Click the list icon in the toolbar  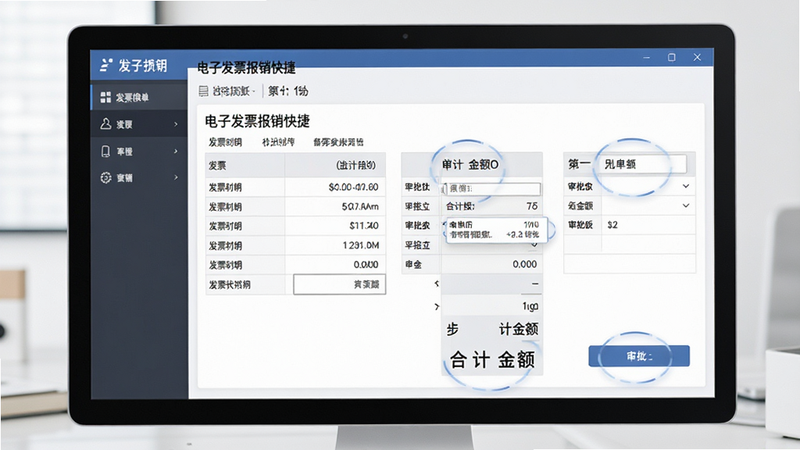pos(204,91)
